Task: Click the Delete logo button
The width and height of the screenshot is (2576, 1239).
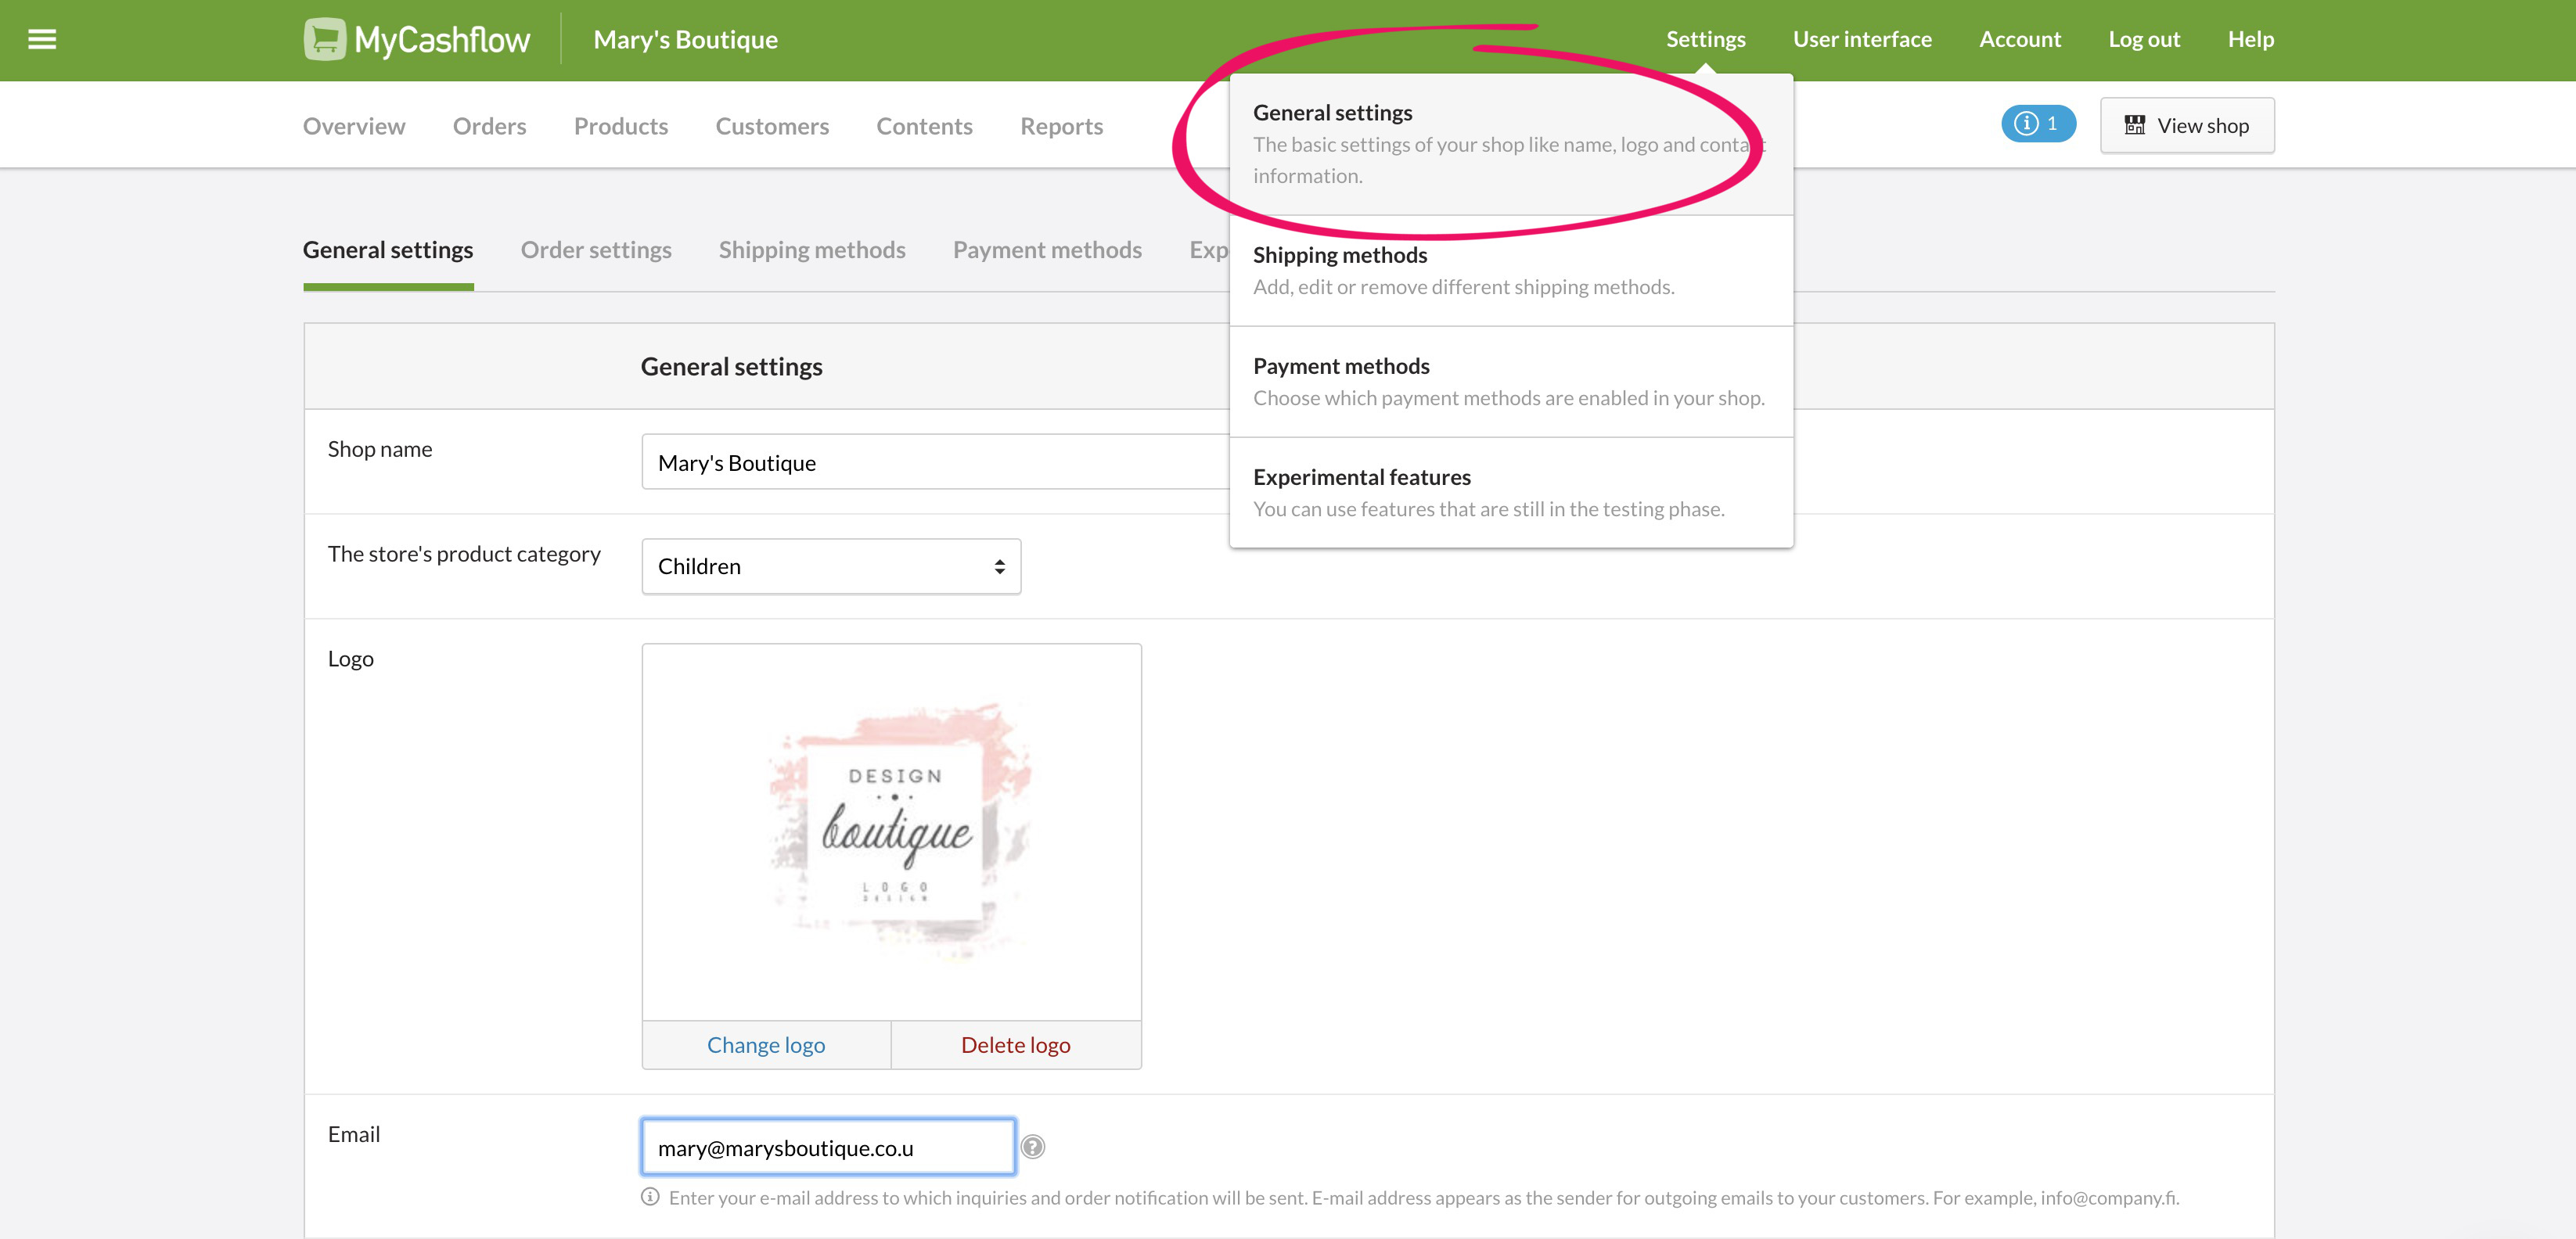Action: tap(1016, 1045)
